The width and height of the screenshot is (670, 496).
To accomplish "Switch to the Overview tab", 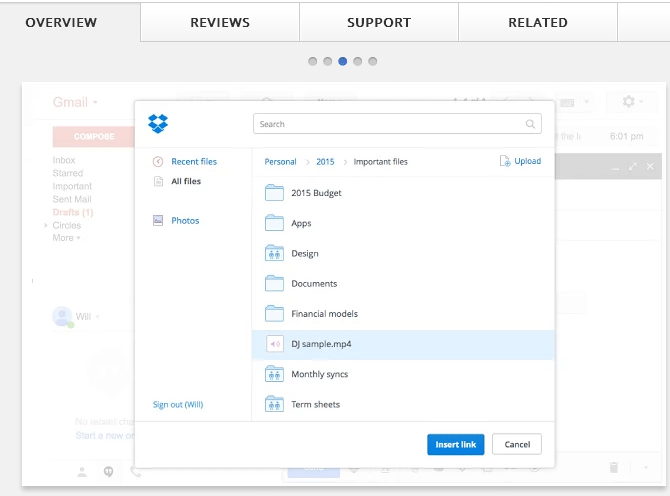I will (x=61, y=22).
